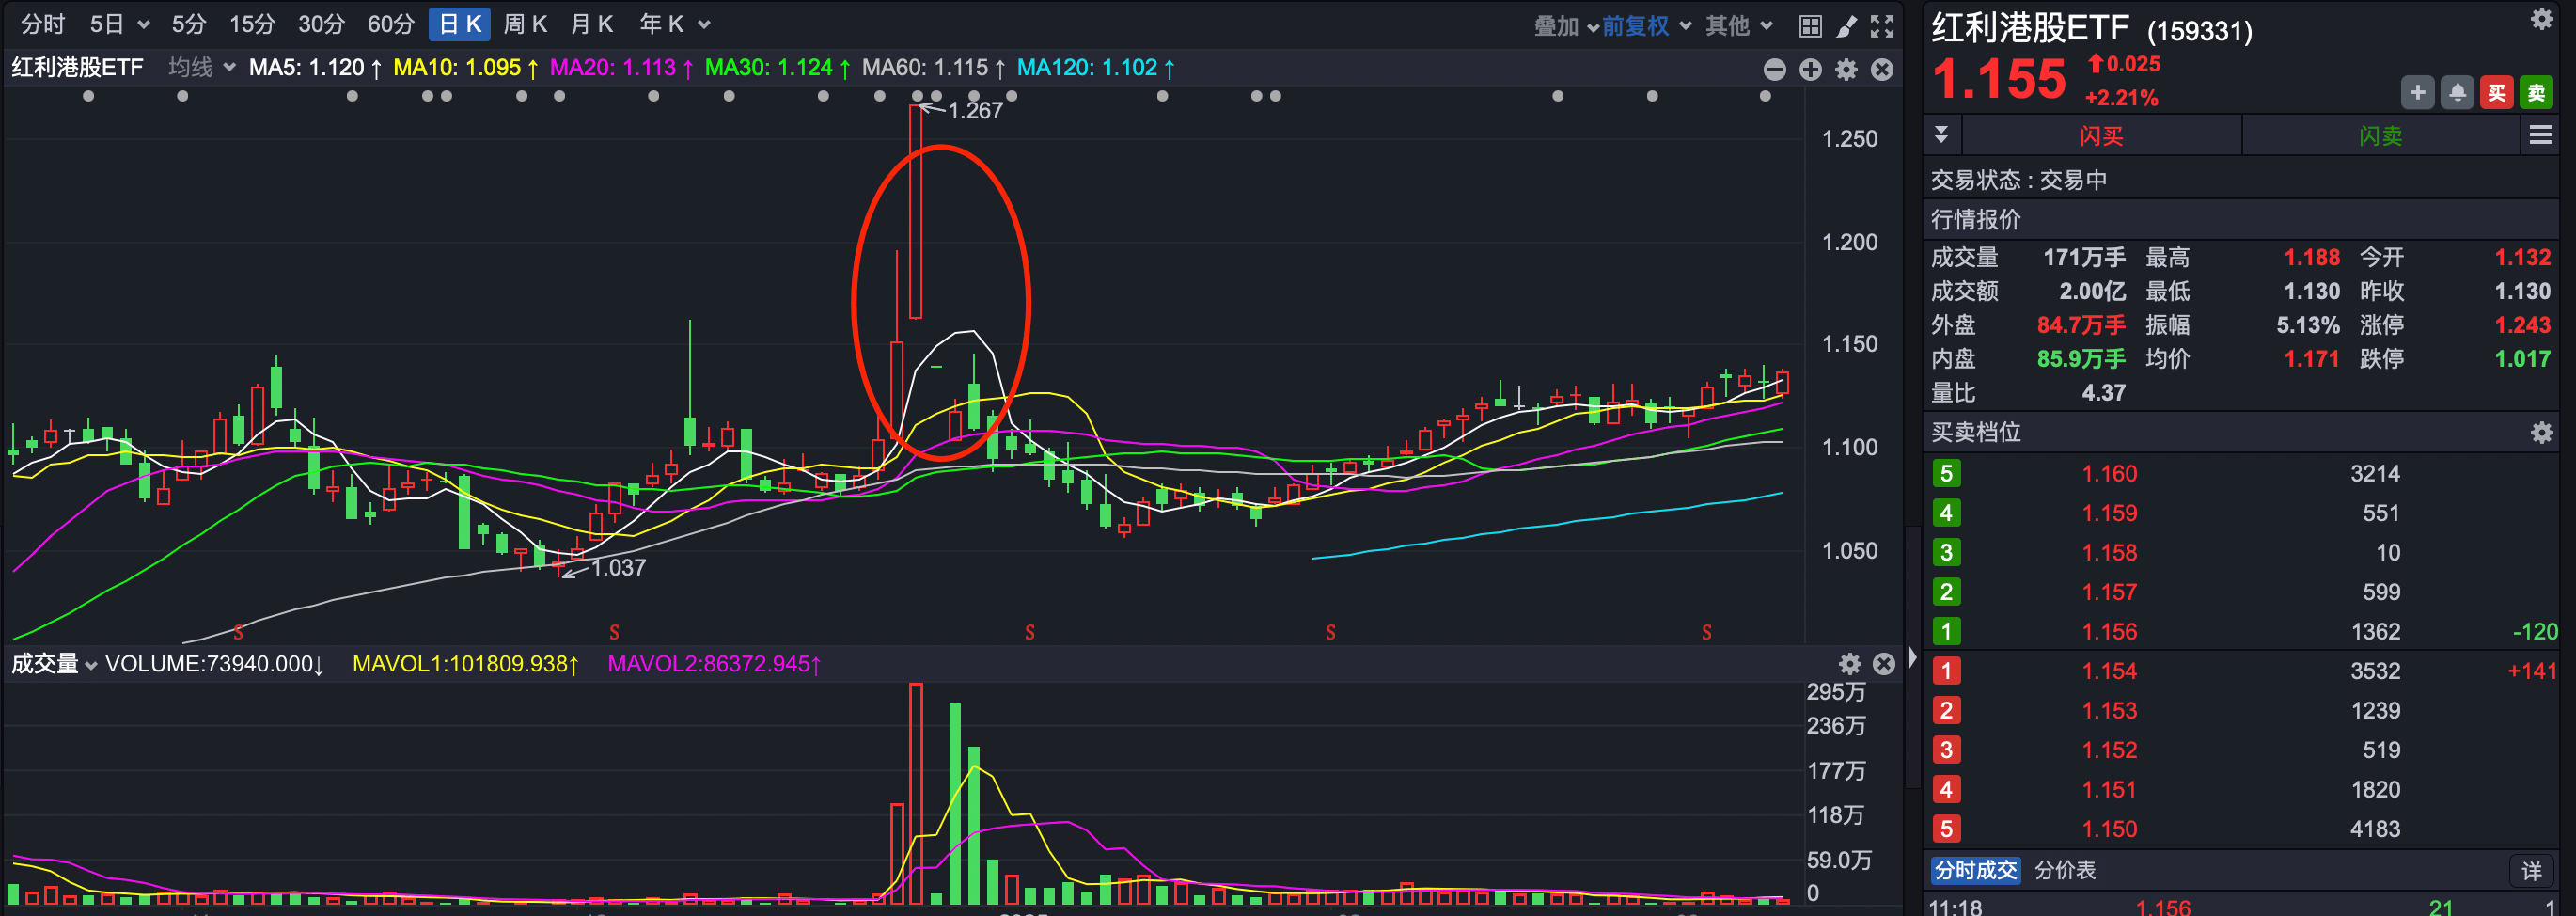Click the sell-1 price 1.156 row

click(2109, 632)
